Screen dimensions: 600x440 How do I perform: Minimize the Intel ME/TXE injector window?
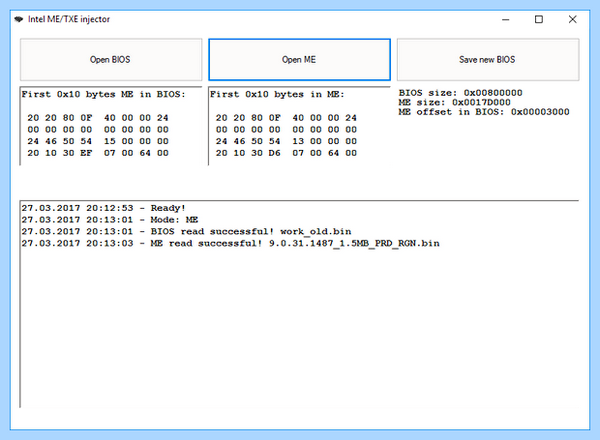point(505,19)
